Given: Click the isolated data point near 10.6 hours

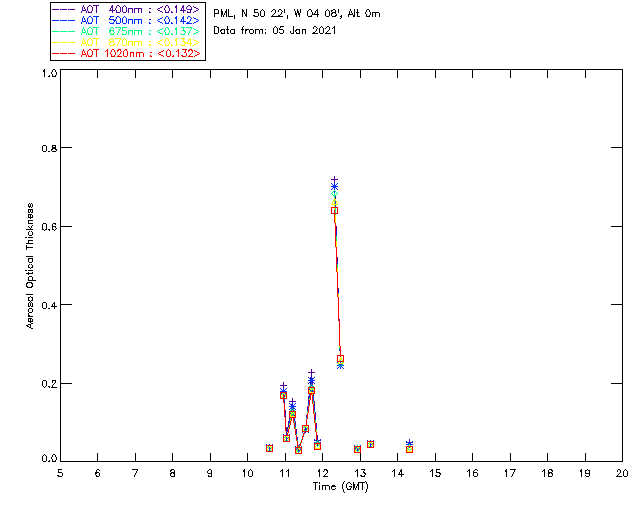Looking at the screenshot, I should point(269,448).
